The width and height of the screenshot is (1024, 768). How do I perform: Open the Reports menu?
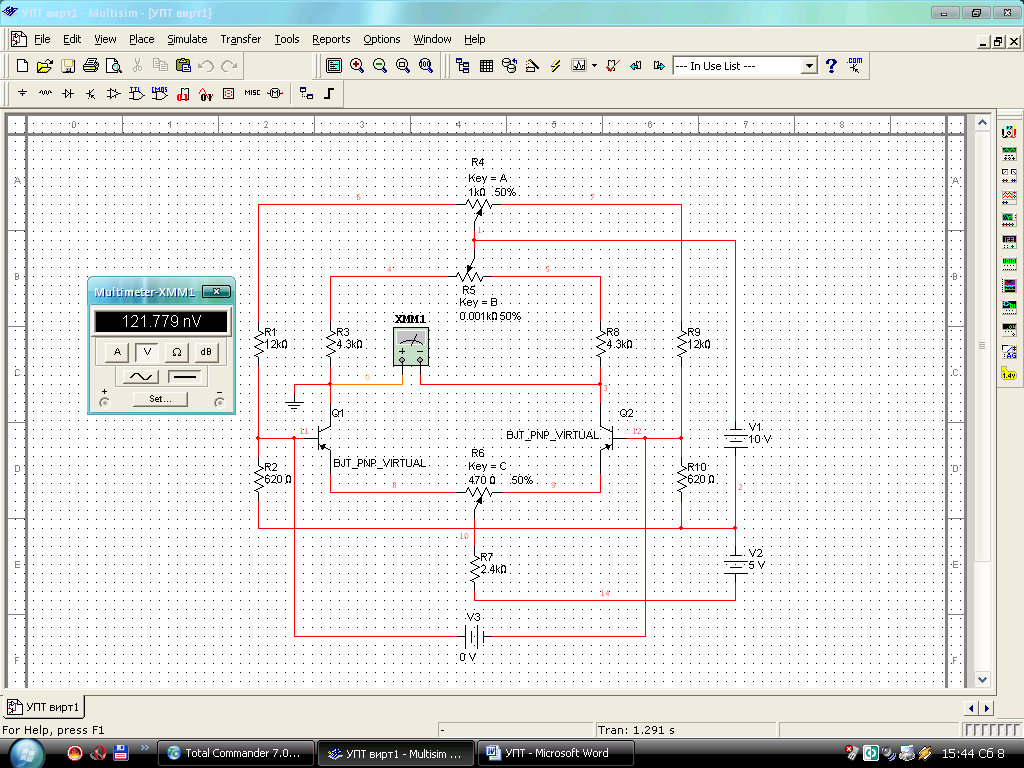click(x=331, y=39)
